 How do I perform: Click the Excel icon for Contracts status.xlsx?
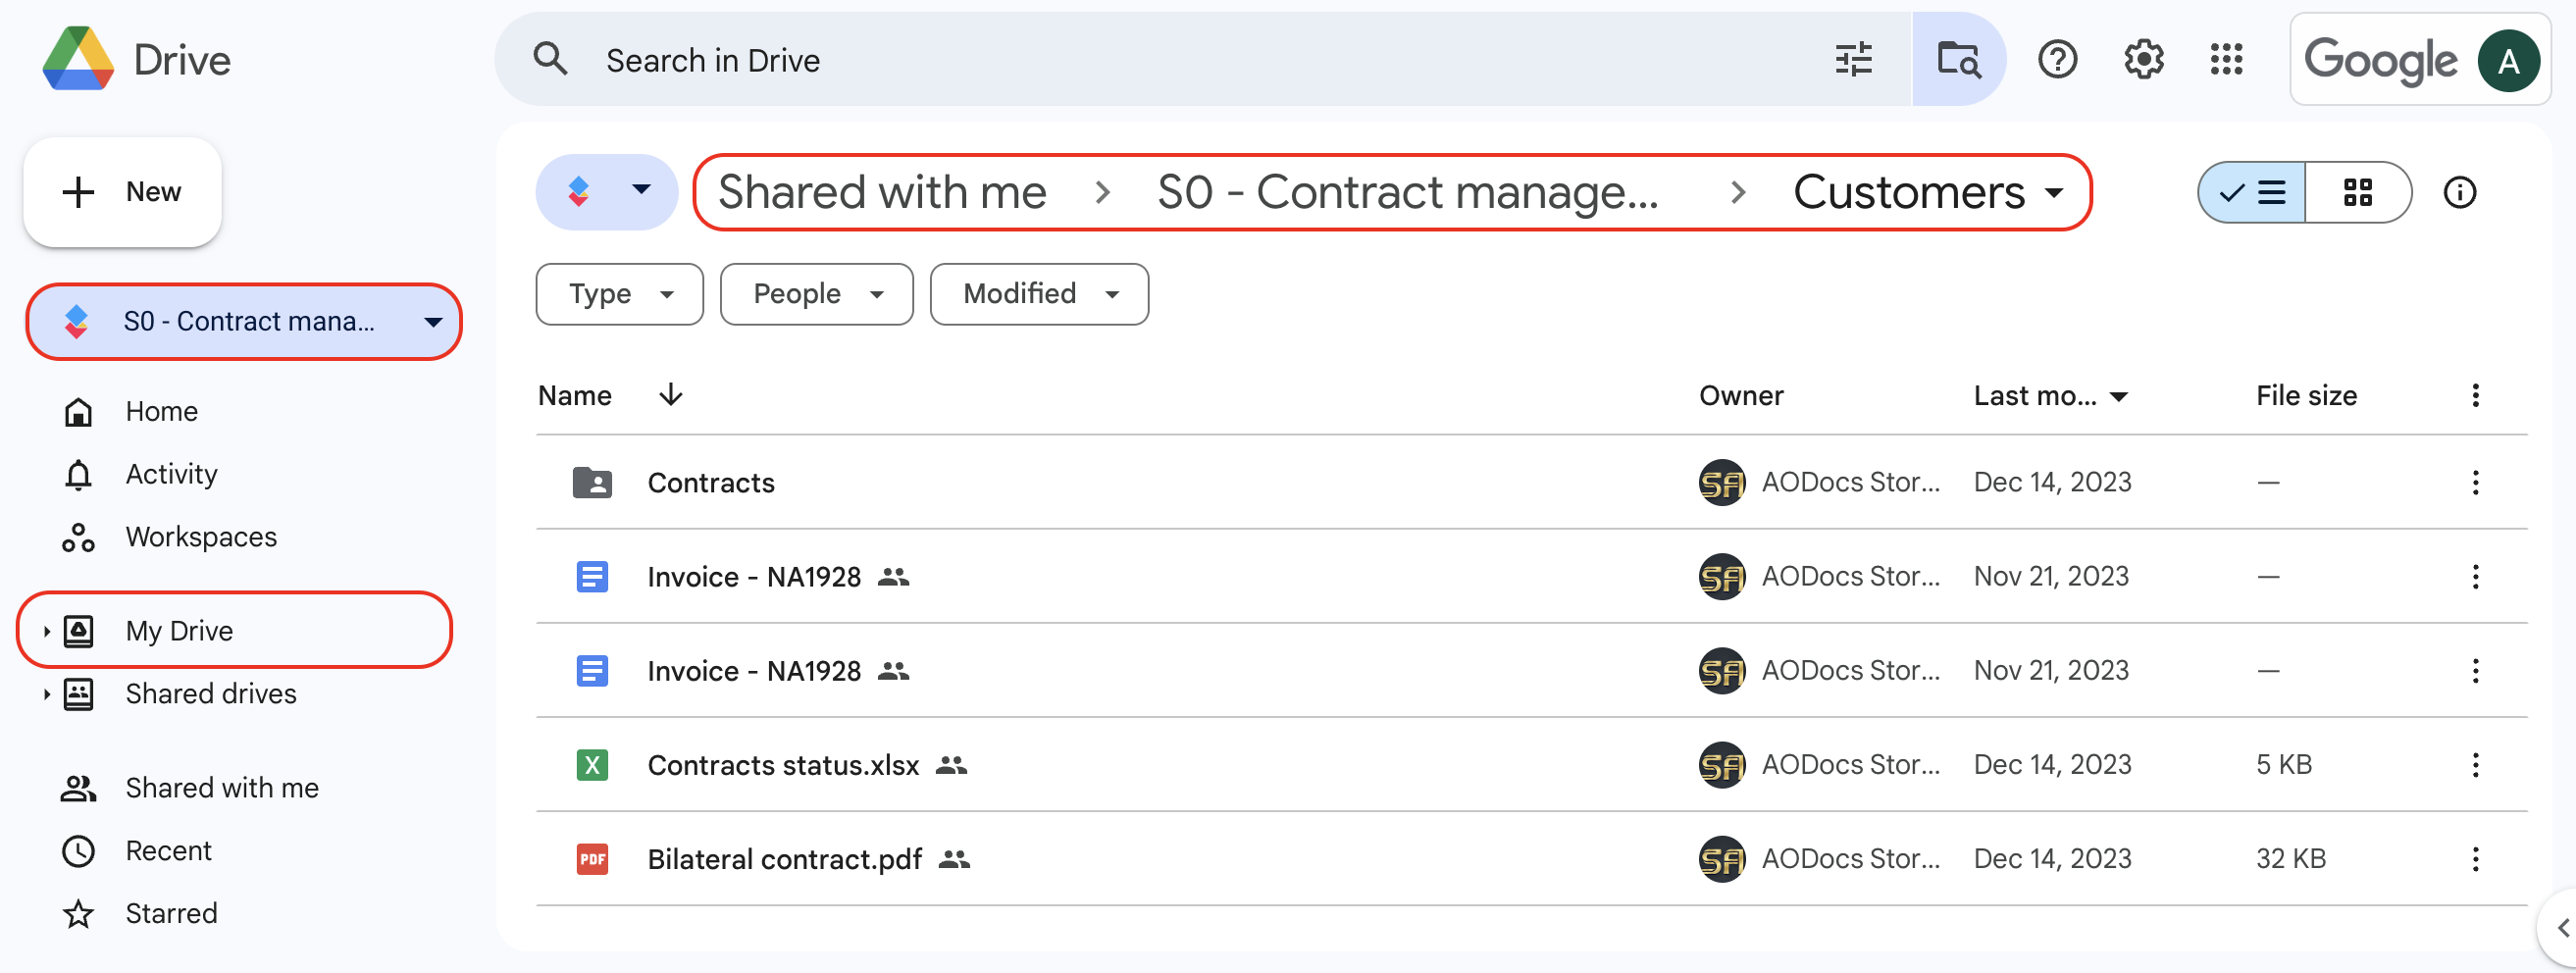(592, 765)
